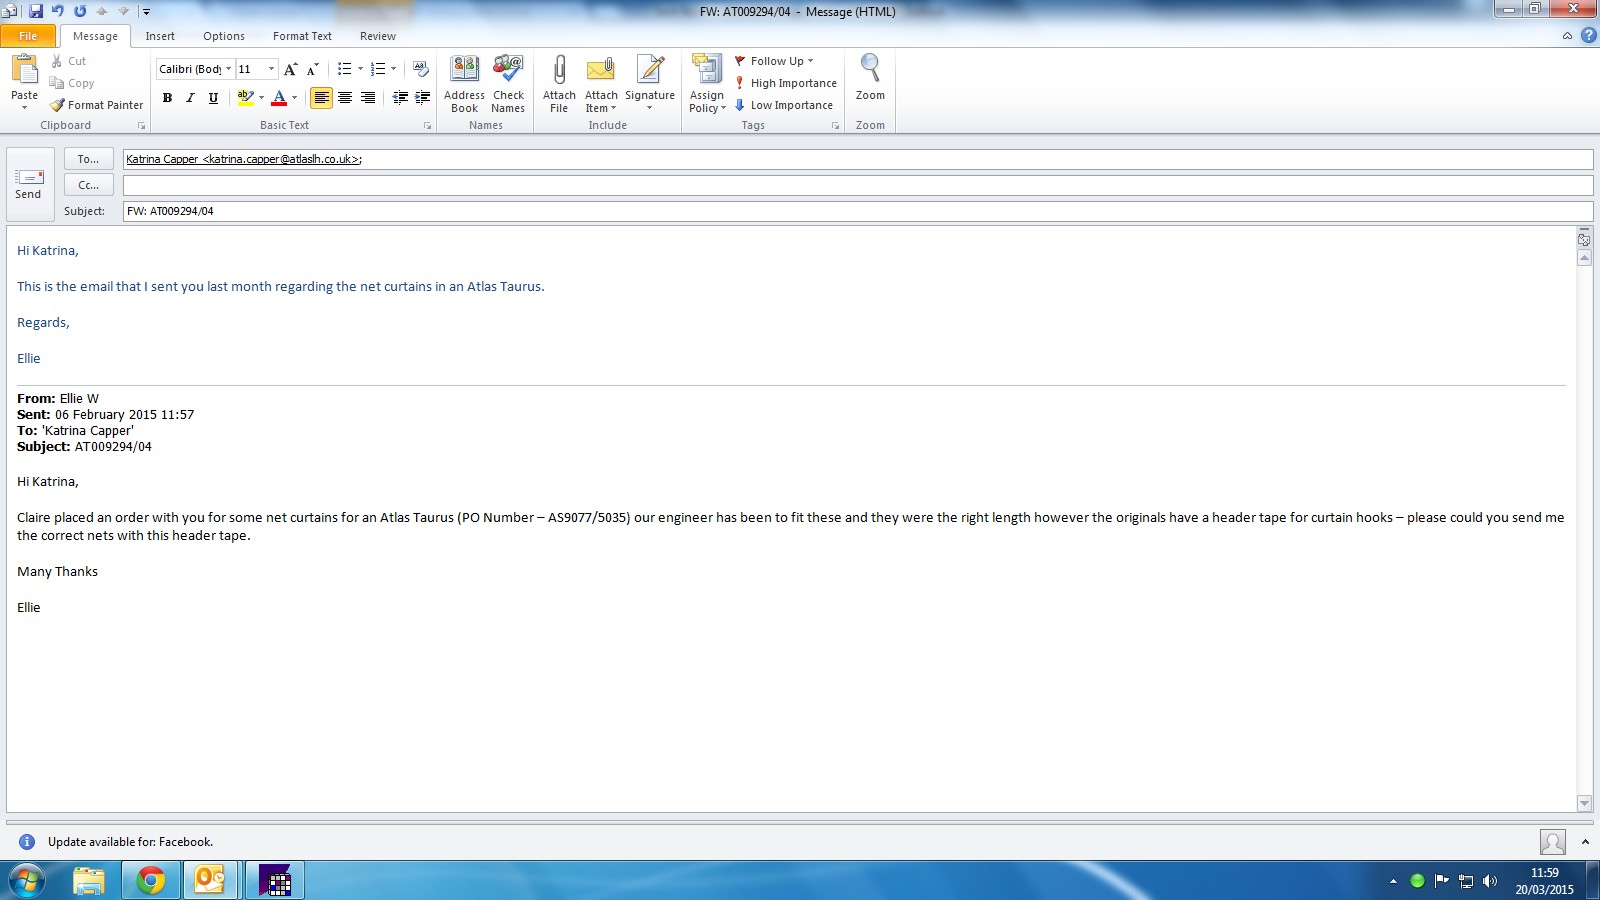Open the Clipboard pane launcher
This screenshot has height=900, width=1600.
point(141,126)
